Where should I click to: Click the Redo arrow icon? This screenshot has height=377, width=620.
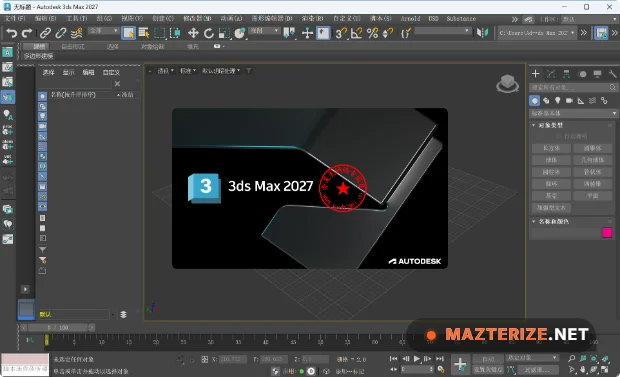tap(27, 33)
